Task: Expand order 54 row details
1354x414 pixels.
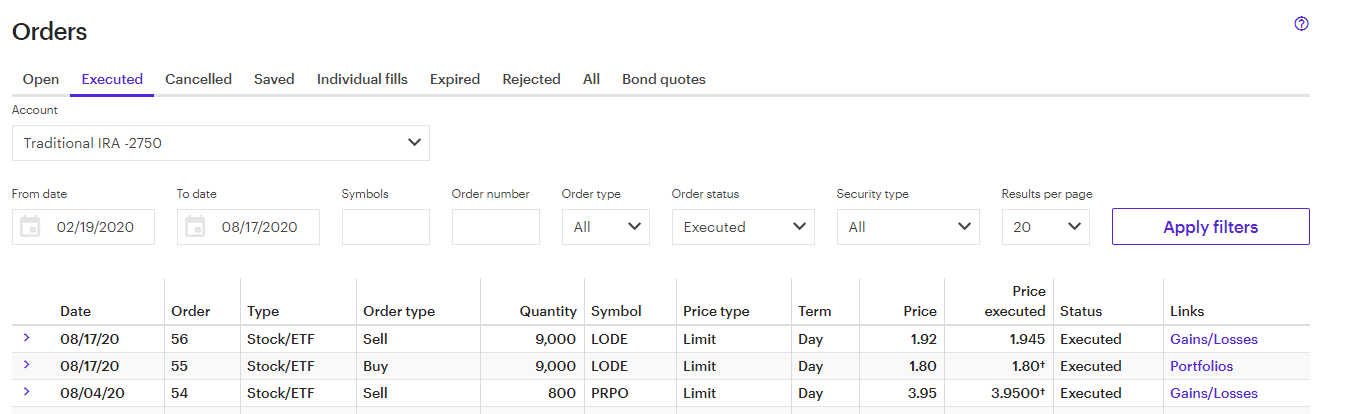Action: 26,392
